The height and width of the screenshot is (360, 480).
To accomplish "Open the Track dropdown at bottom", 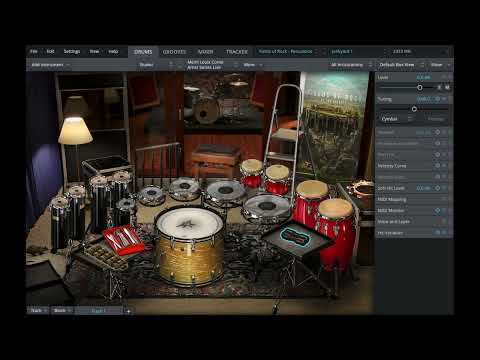I will [38, 311].
